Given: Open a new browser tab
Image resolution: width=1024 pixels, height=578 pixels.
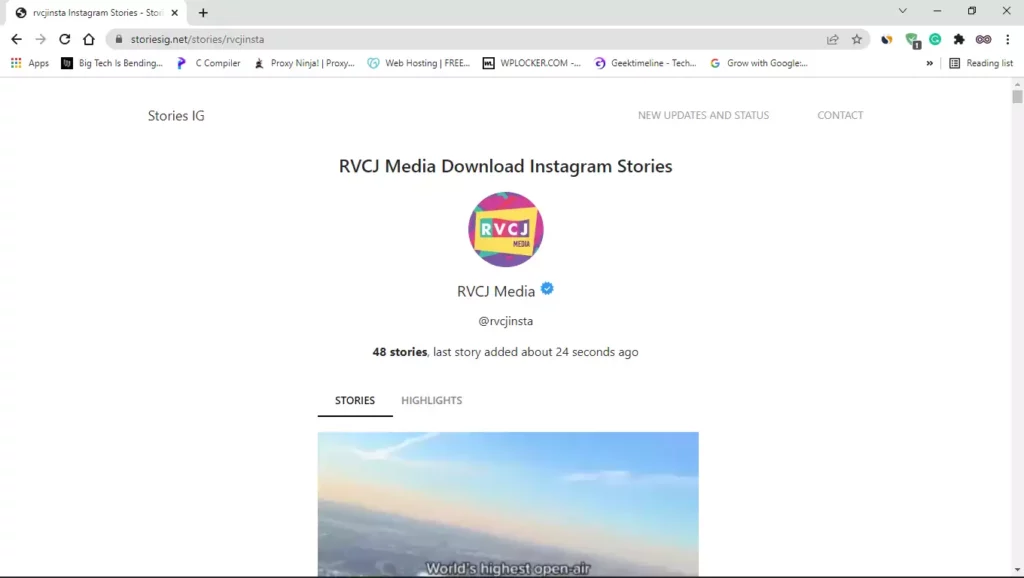Looking at the screenshot, I should coord(203,12).
